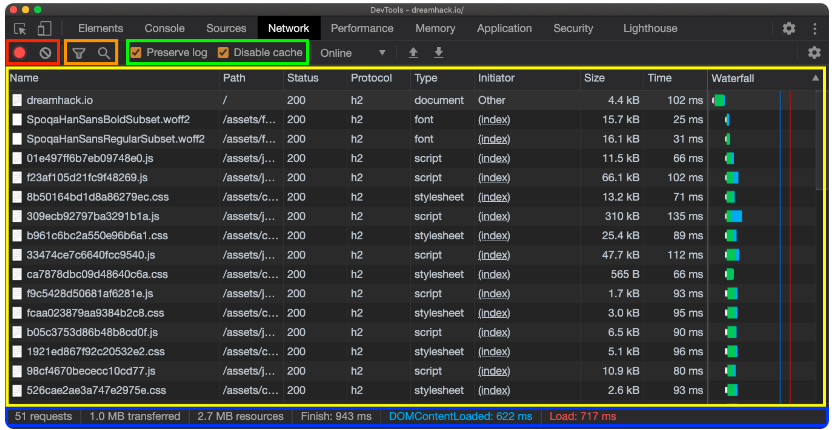Sort by the Name column header

click(x=113, y=78)
